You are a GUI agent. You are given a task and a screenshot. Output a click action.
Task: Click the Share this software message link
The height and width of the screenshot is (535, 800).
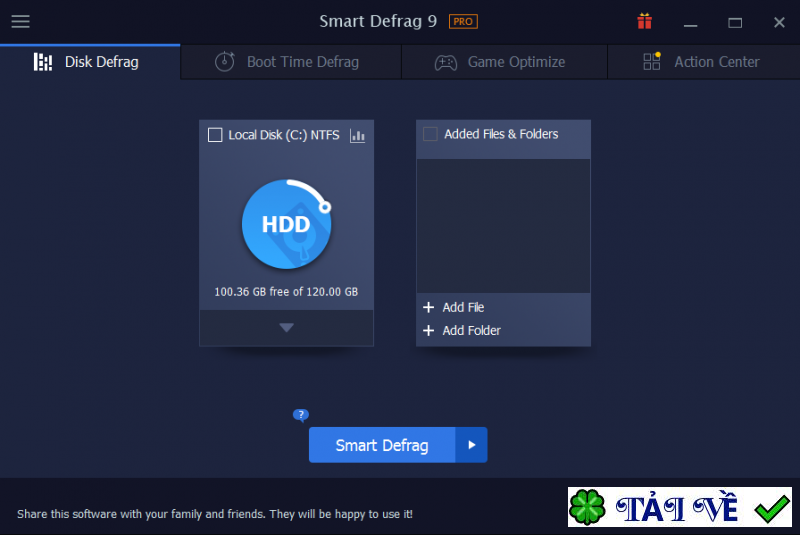(x=215, y=514)
